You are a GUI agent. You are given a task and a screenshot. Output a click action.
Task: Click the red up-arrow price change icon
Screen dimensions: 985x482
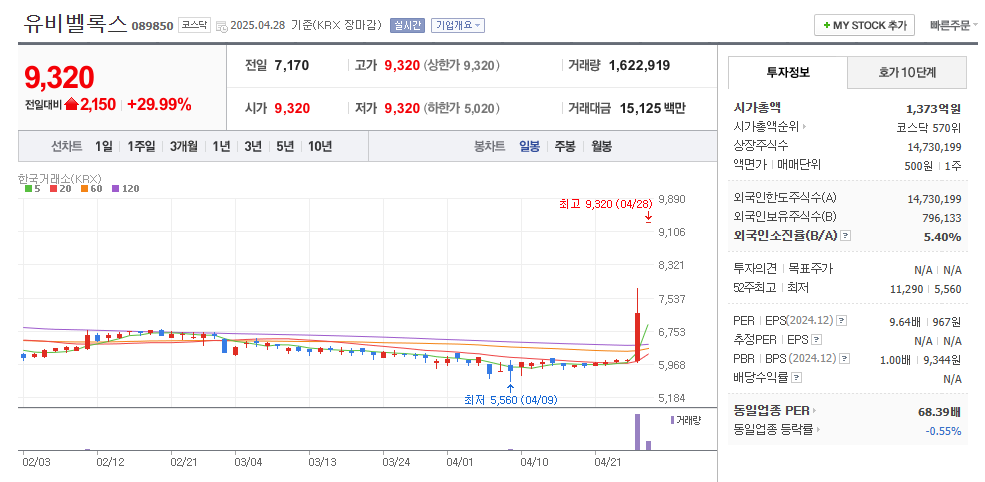71,105
